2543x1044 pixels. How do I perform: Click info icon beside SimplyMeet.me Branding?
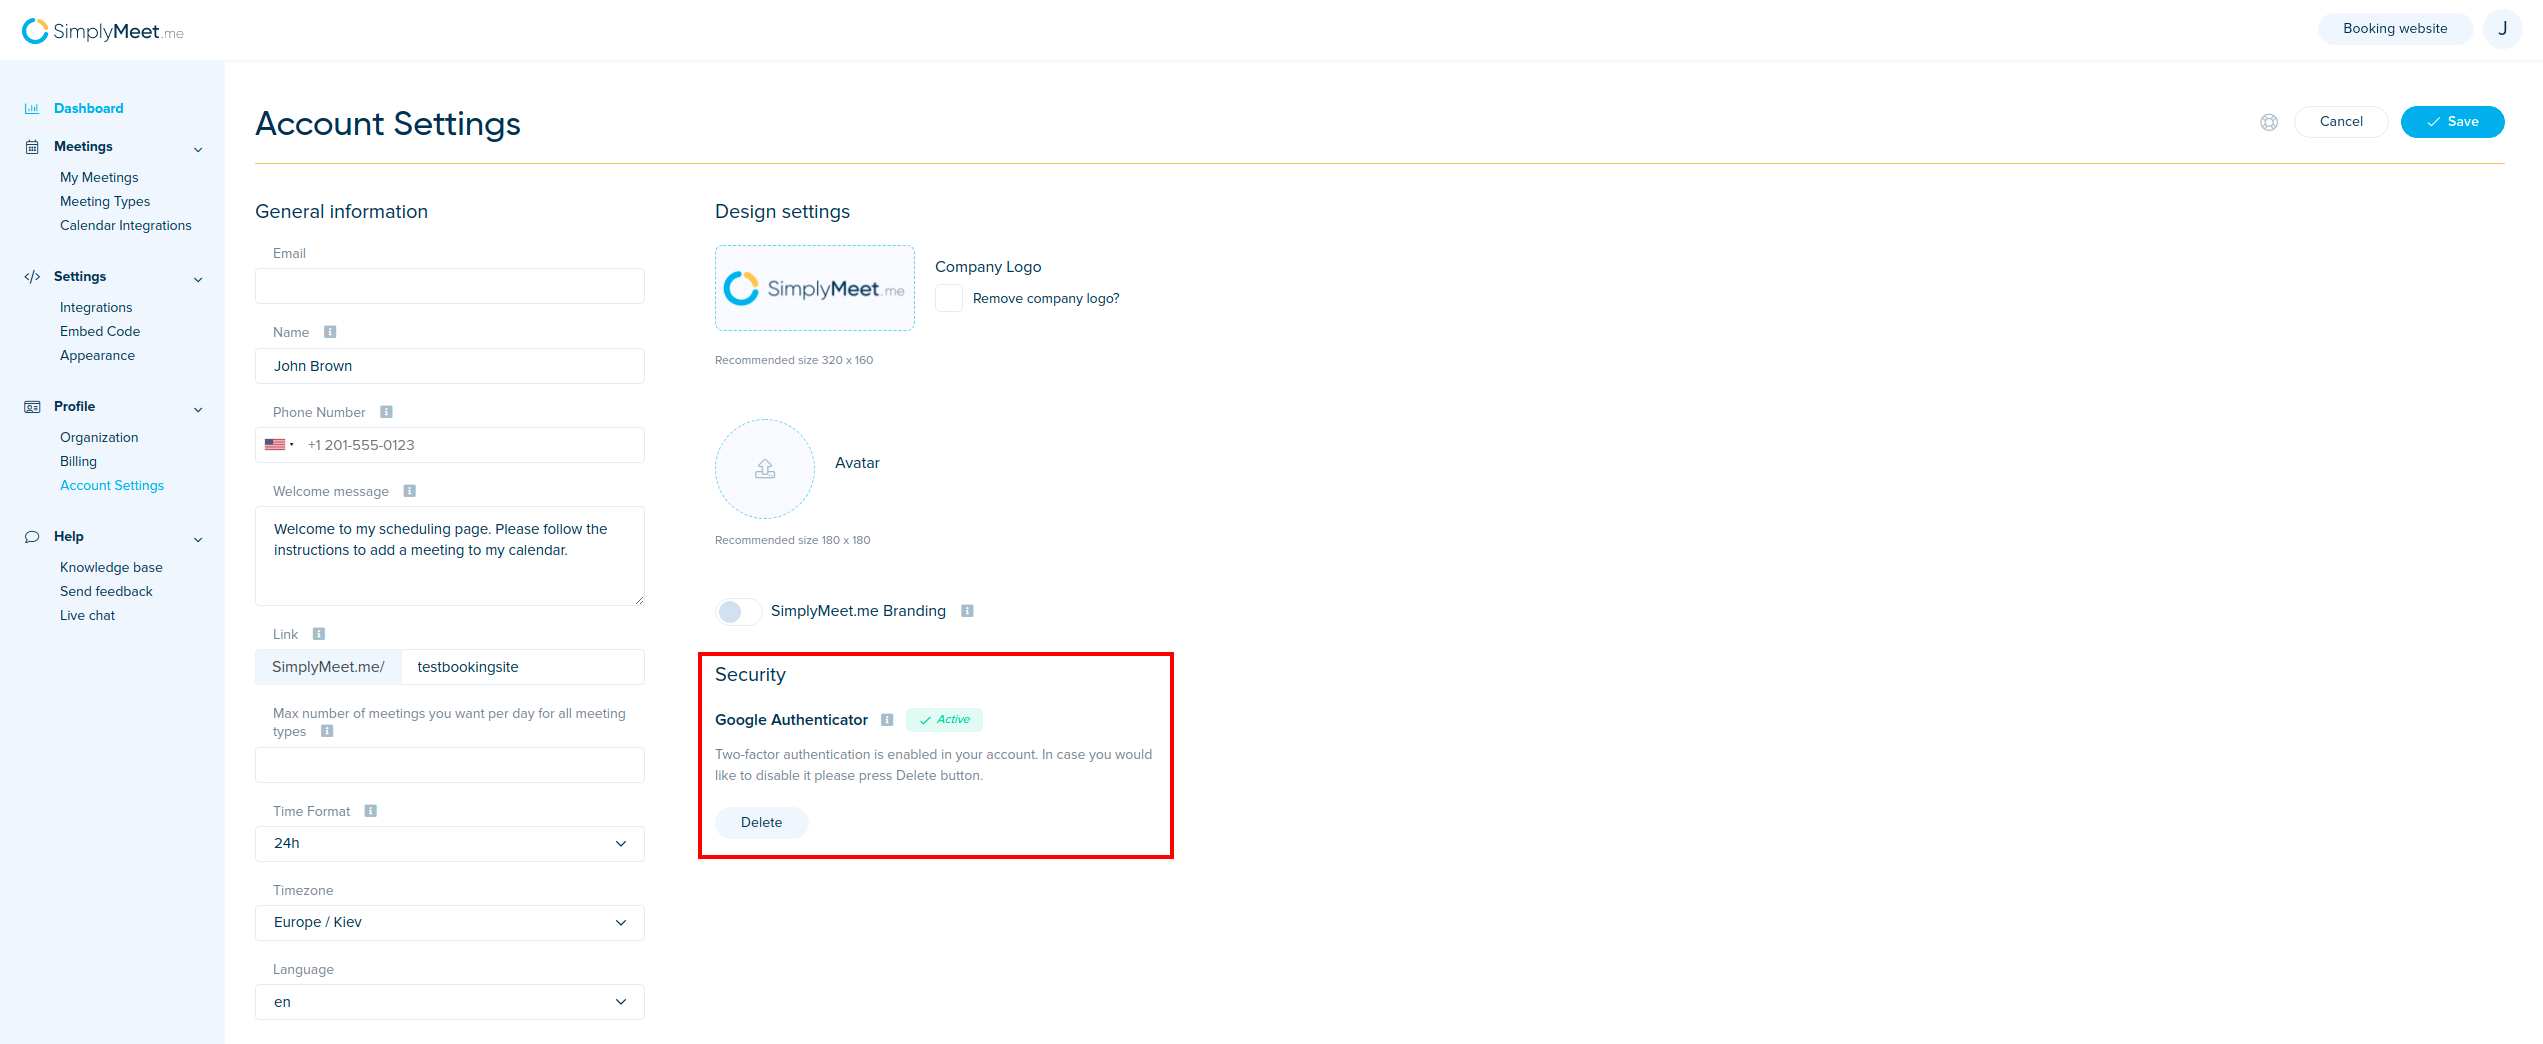pos(967,611)
